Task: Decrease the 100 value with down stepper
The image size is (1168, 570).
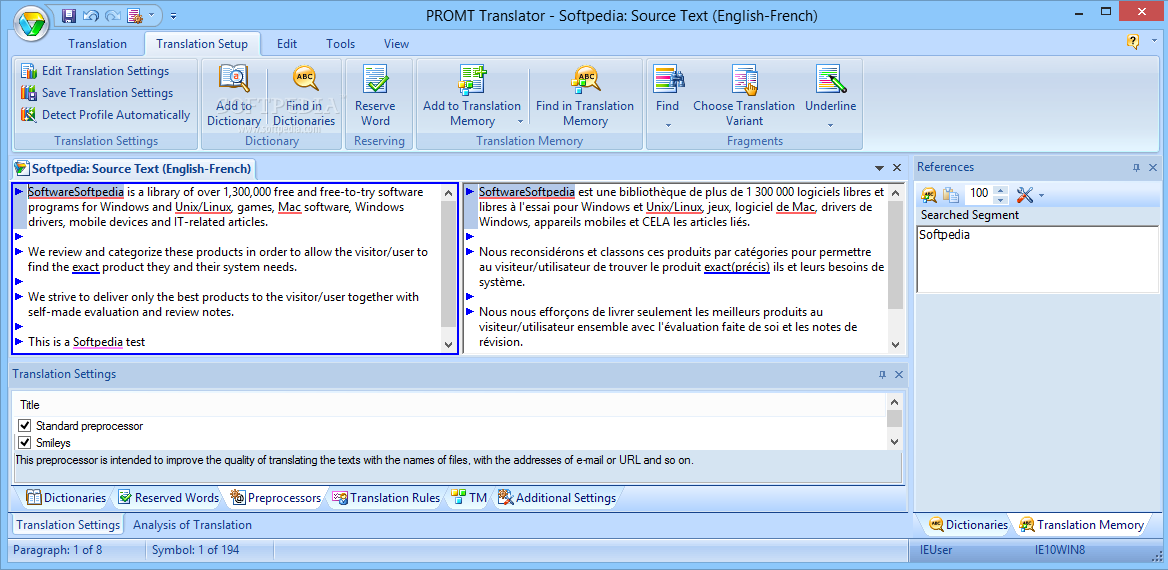Action: [1001, 200]
